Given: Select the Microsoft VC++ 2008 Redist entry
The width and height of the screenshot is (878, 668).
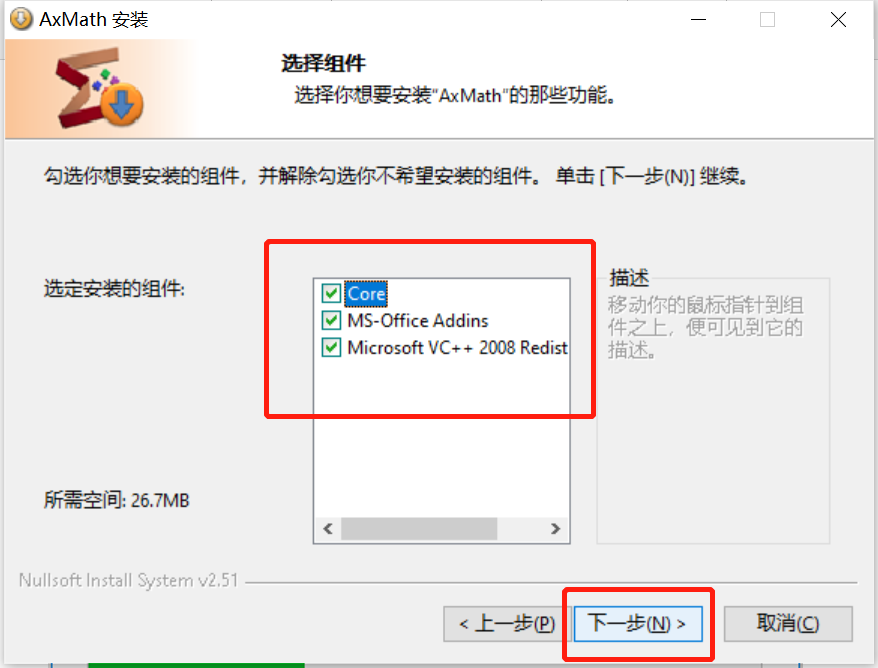Looking at the screenshot, I should click(x=457, y=347).
